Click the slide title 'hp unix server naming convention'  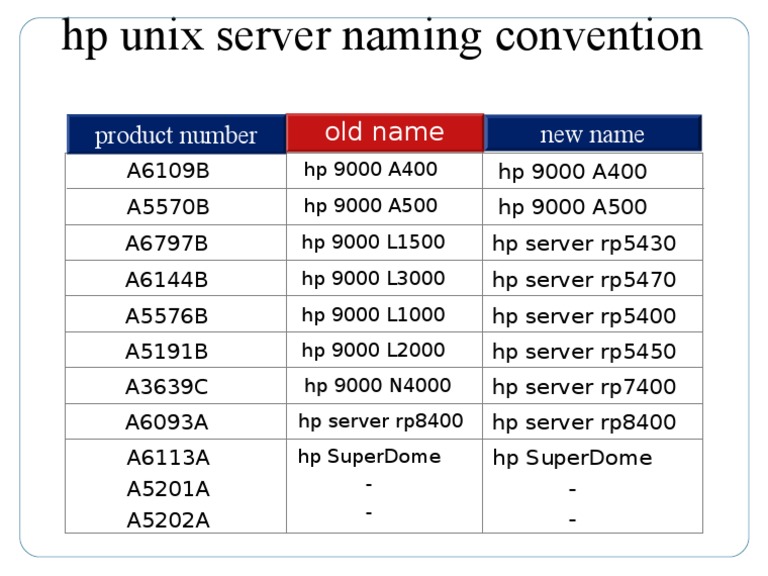[x=382, y=37]
